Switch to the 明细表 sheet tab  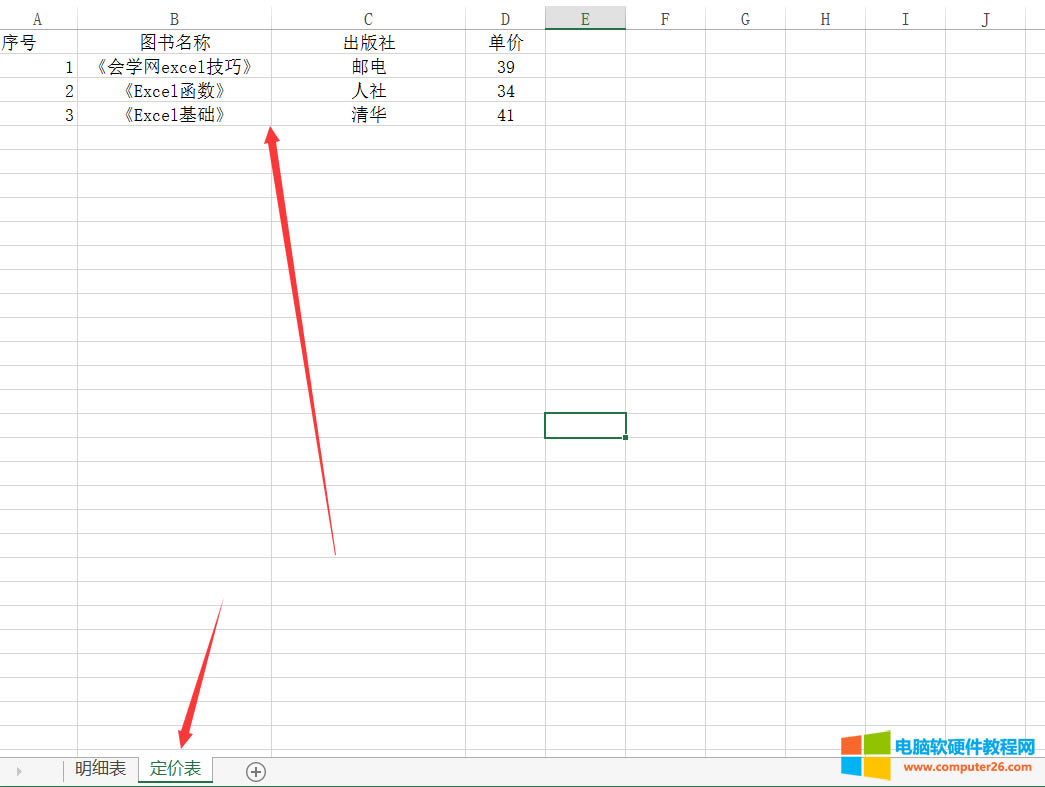coord(99,771)
